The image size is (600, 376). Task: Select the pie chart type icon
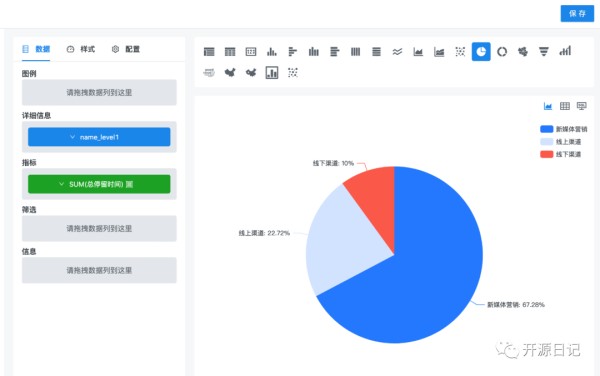tap(481, 52)
